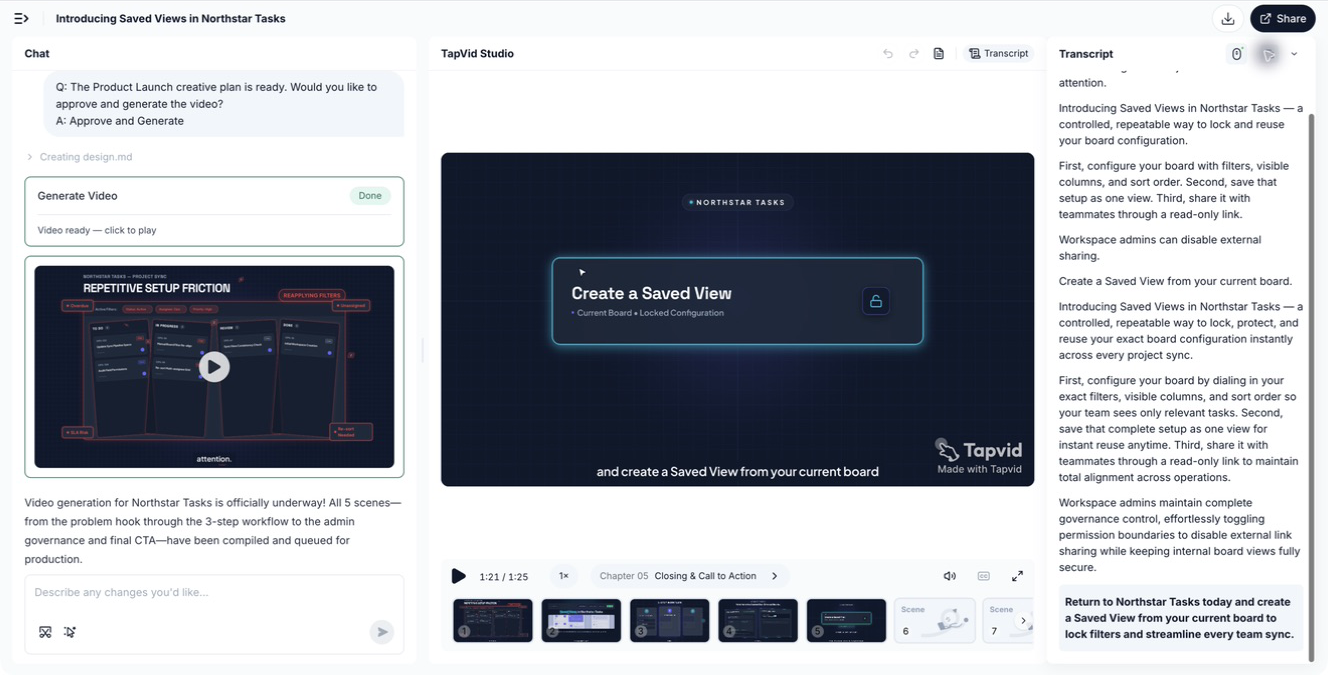Click the cursor pointer icon in Transcript header
This screenshot has width=1328, height=675.
[1268, 54]
